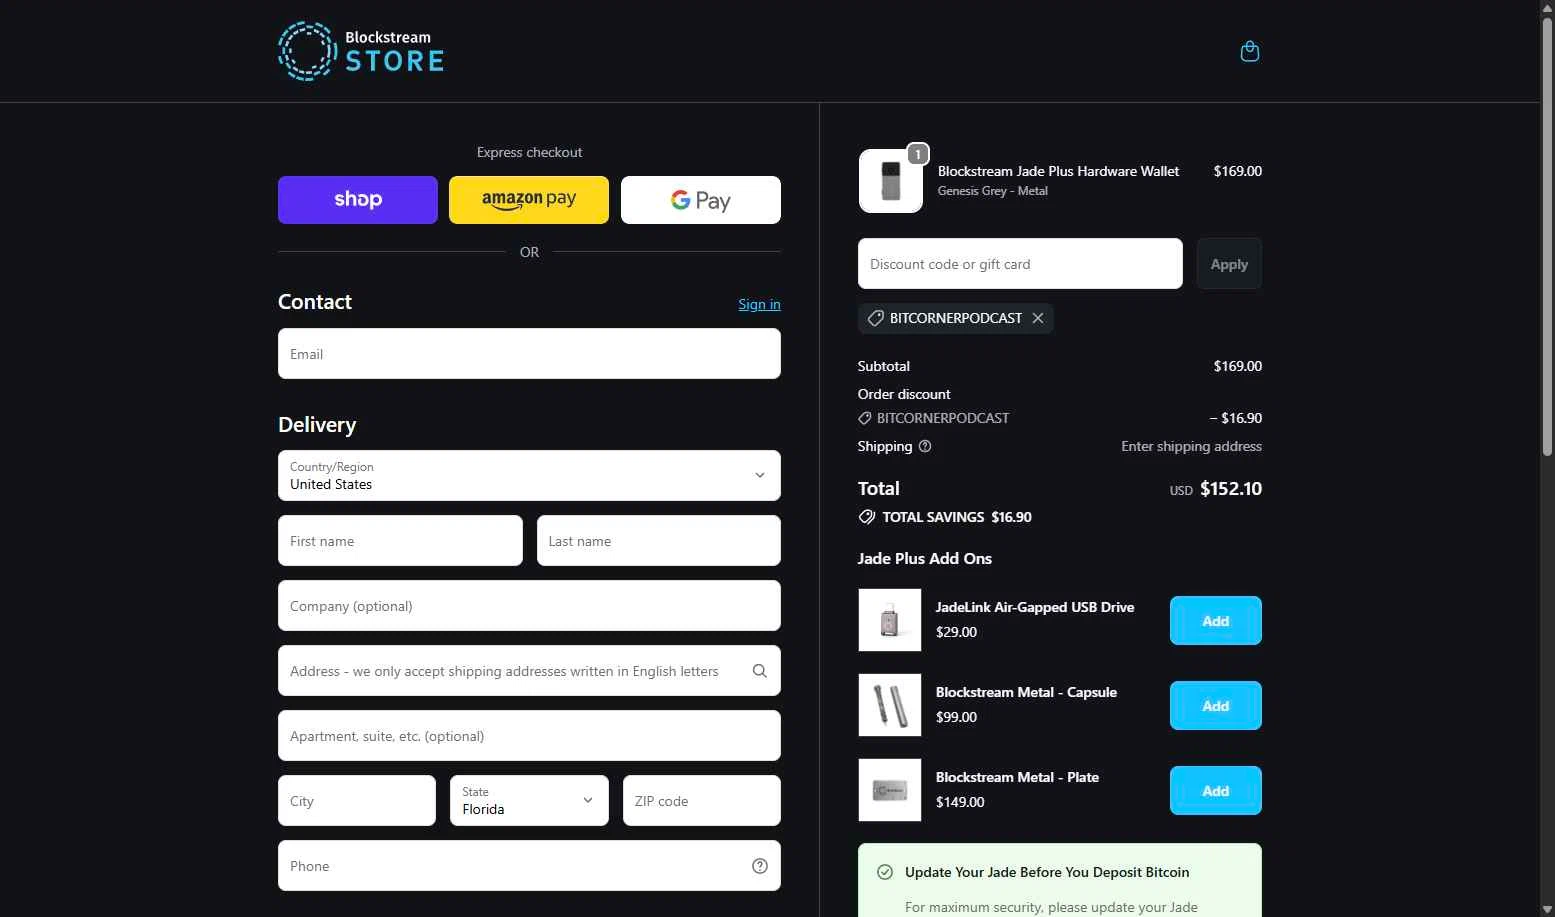Open the Sign in link
Image resolution: width=1555 pixels, height=917 pixels.
pos(759,304)
